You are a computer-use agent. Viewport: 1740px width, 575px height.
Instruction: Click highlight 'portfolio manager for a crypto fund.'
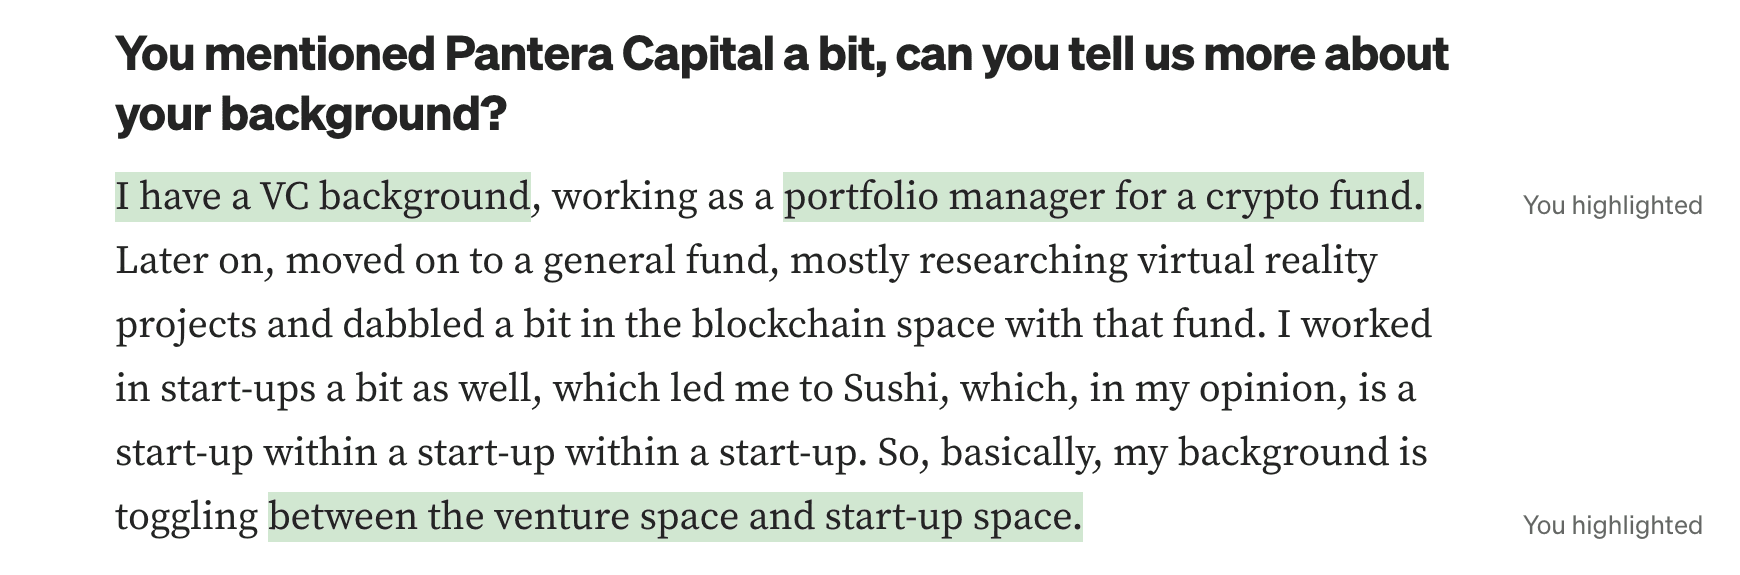tap(1103, 197)
